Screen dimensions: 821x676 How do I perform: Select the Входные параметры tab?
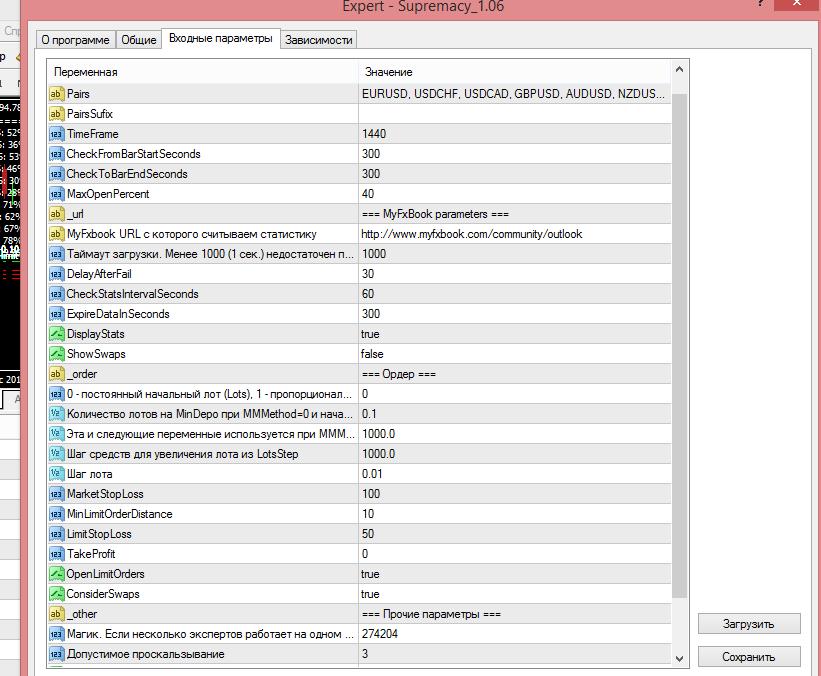tap(220, 39)
